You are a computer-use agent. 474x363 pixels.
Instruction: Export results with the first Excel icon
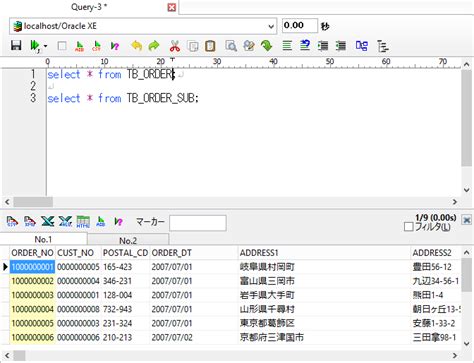coord(48,221)
